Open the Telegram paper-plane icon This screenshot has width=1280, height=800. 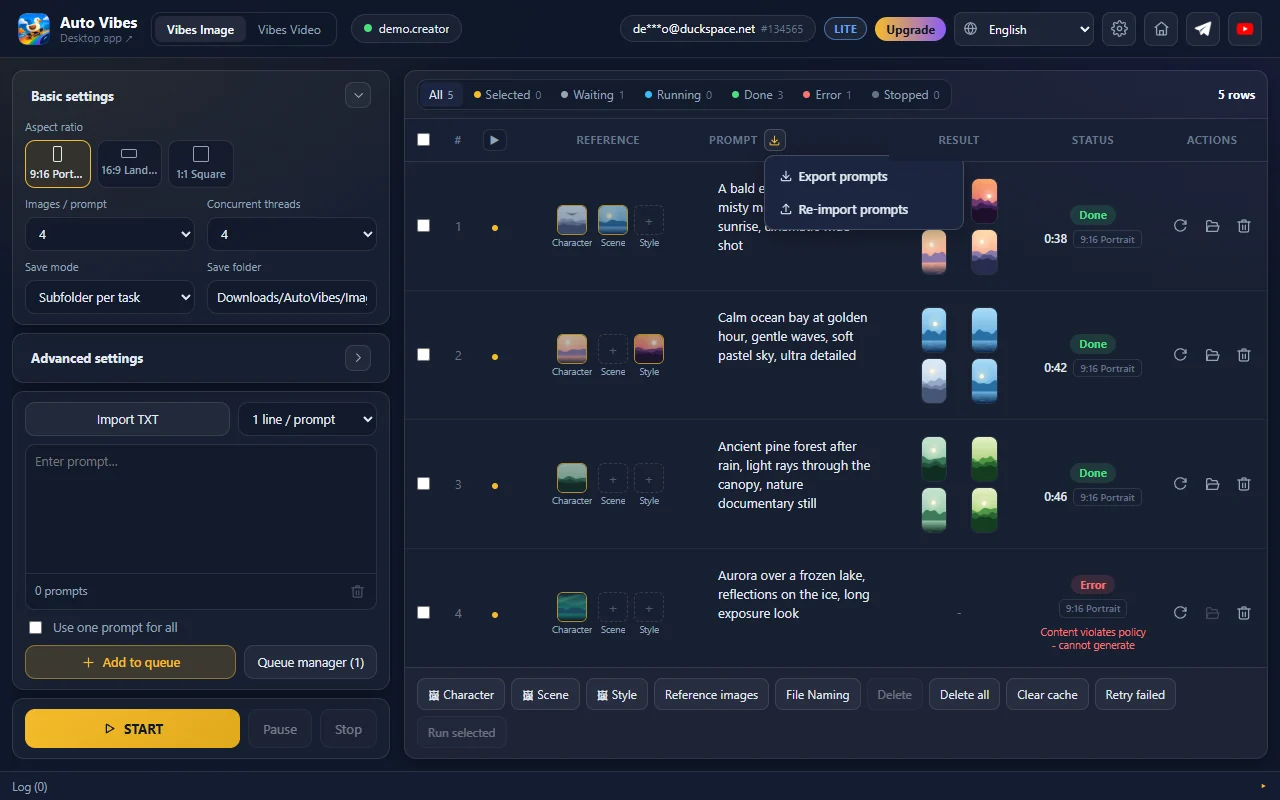point(1203,29)
